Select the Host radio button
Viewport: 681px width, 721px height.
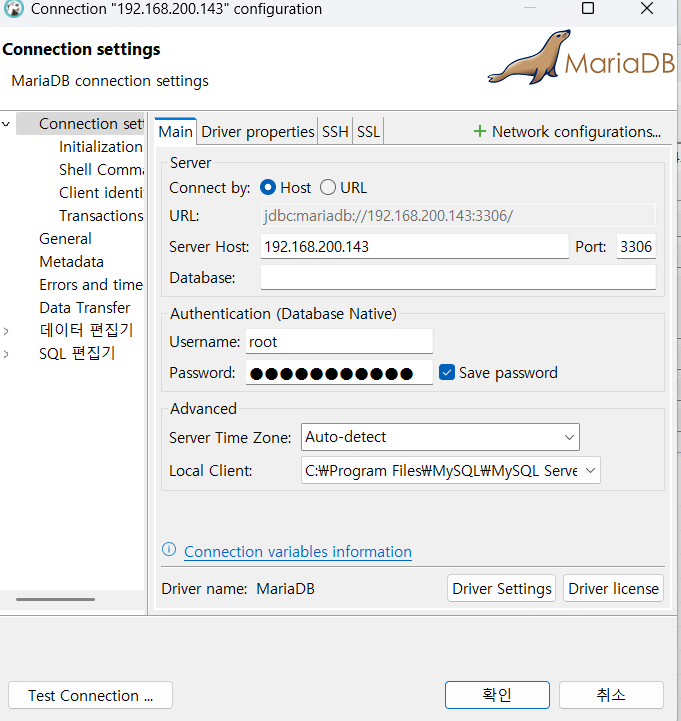[x=268, y=188]
